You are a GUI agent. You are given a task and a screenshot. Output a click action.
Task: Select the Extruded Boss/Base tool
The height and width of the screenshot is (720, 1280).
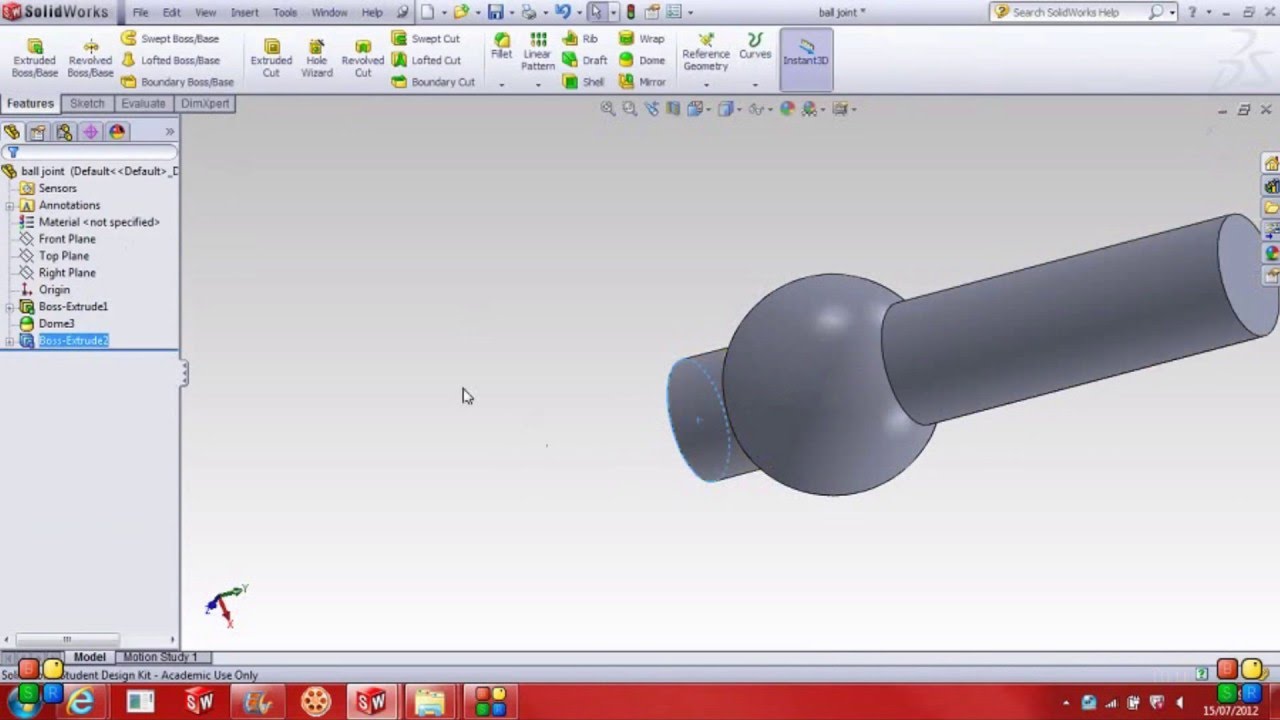tap(35, 55)
